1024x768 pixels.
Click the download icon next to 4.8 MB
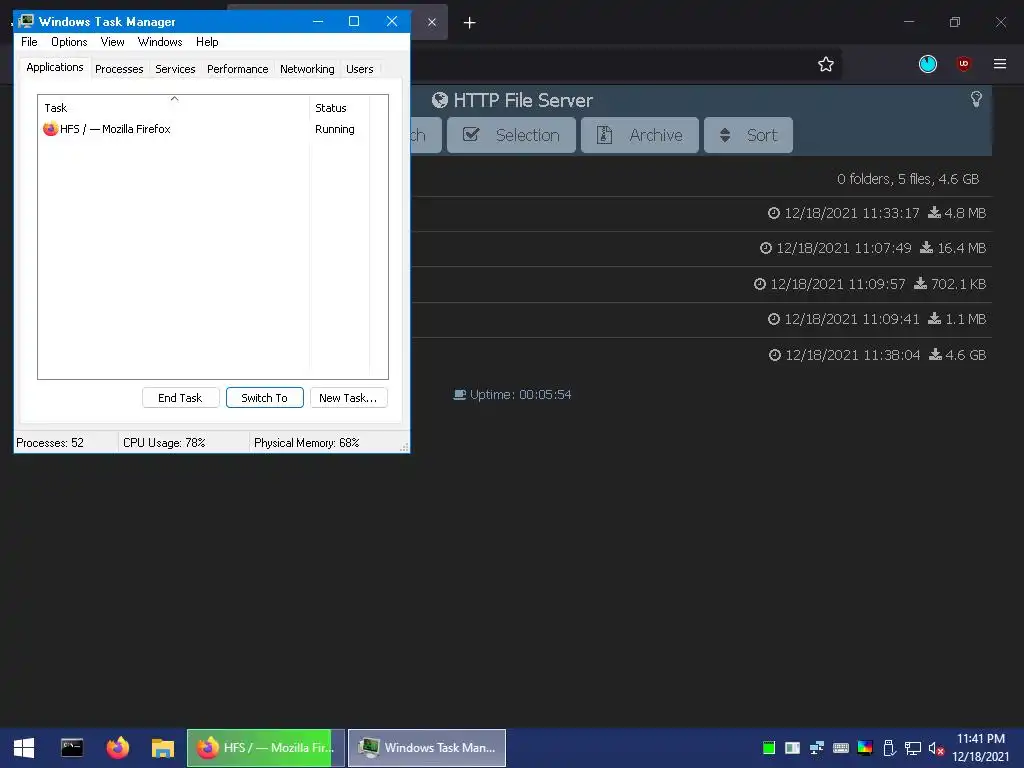coord(935,212)
